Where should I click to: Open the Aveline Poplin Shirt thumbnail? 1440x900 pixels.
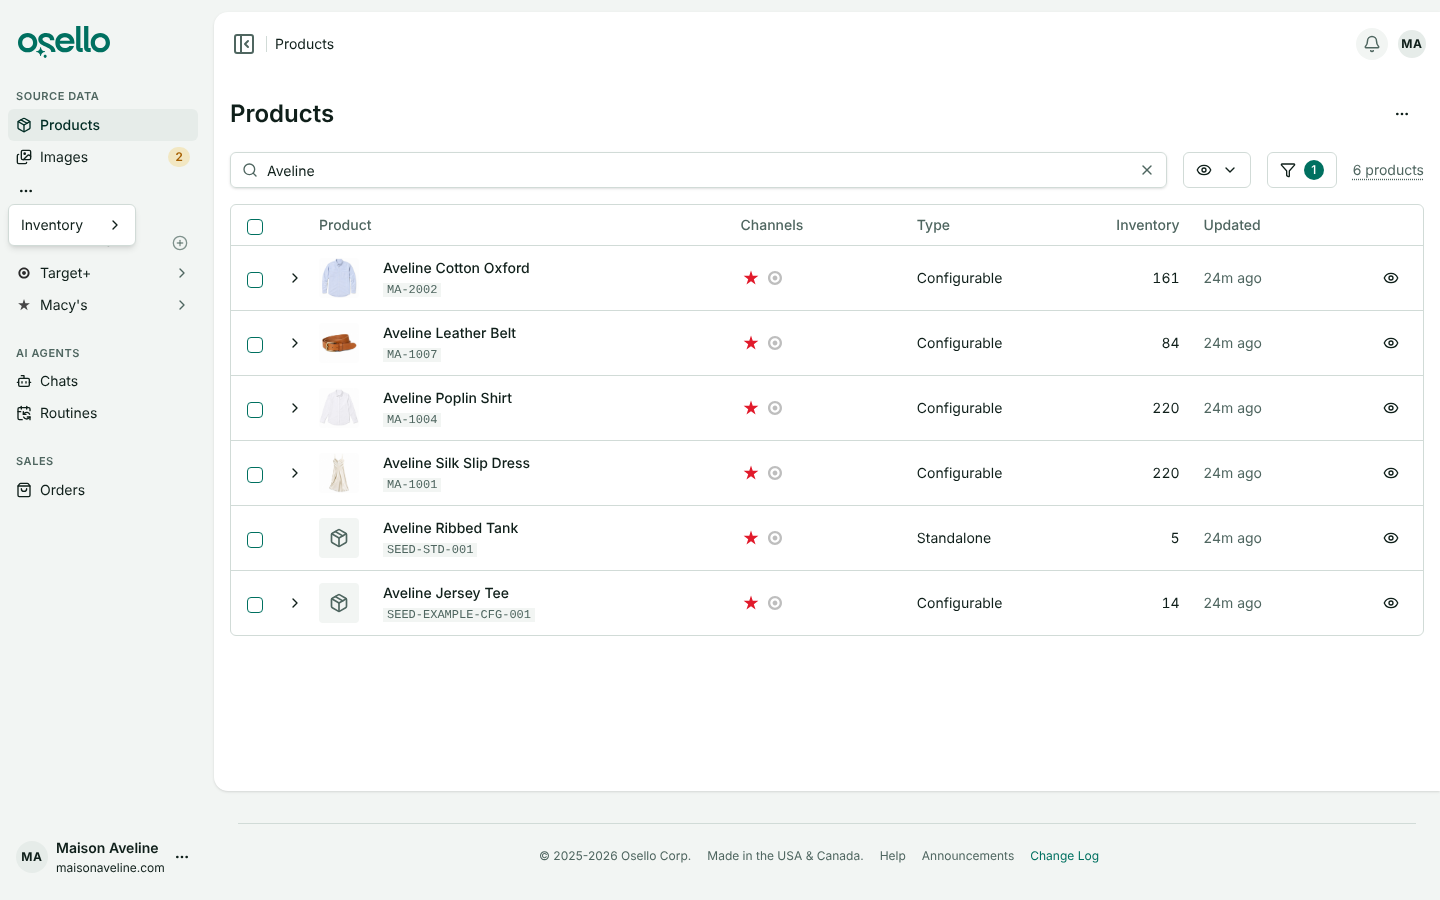tap(339, 408)
